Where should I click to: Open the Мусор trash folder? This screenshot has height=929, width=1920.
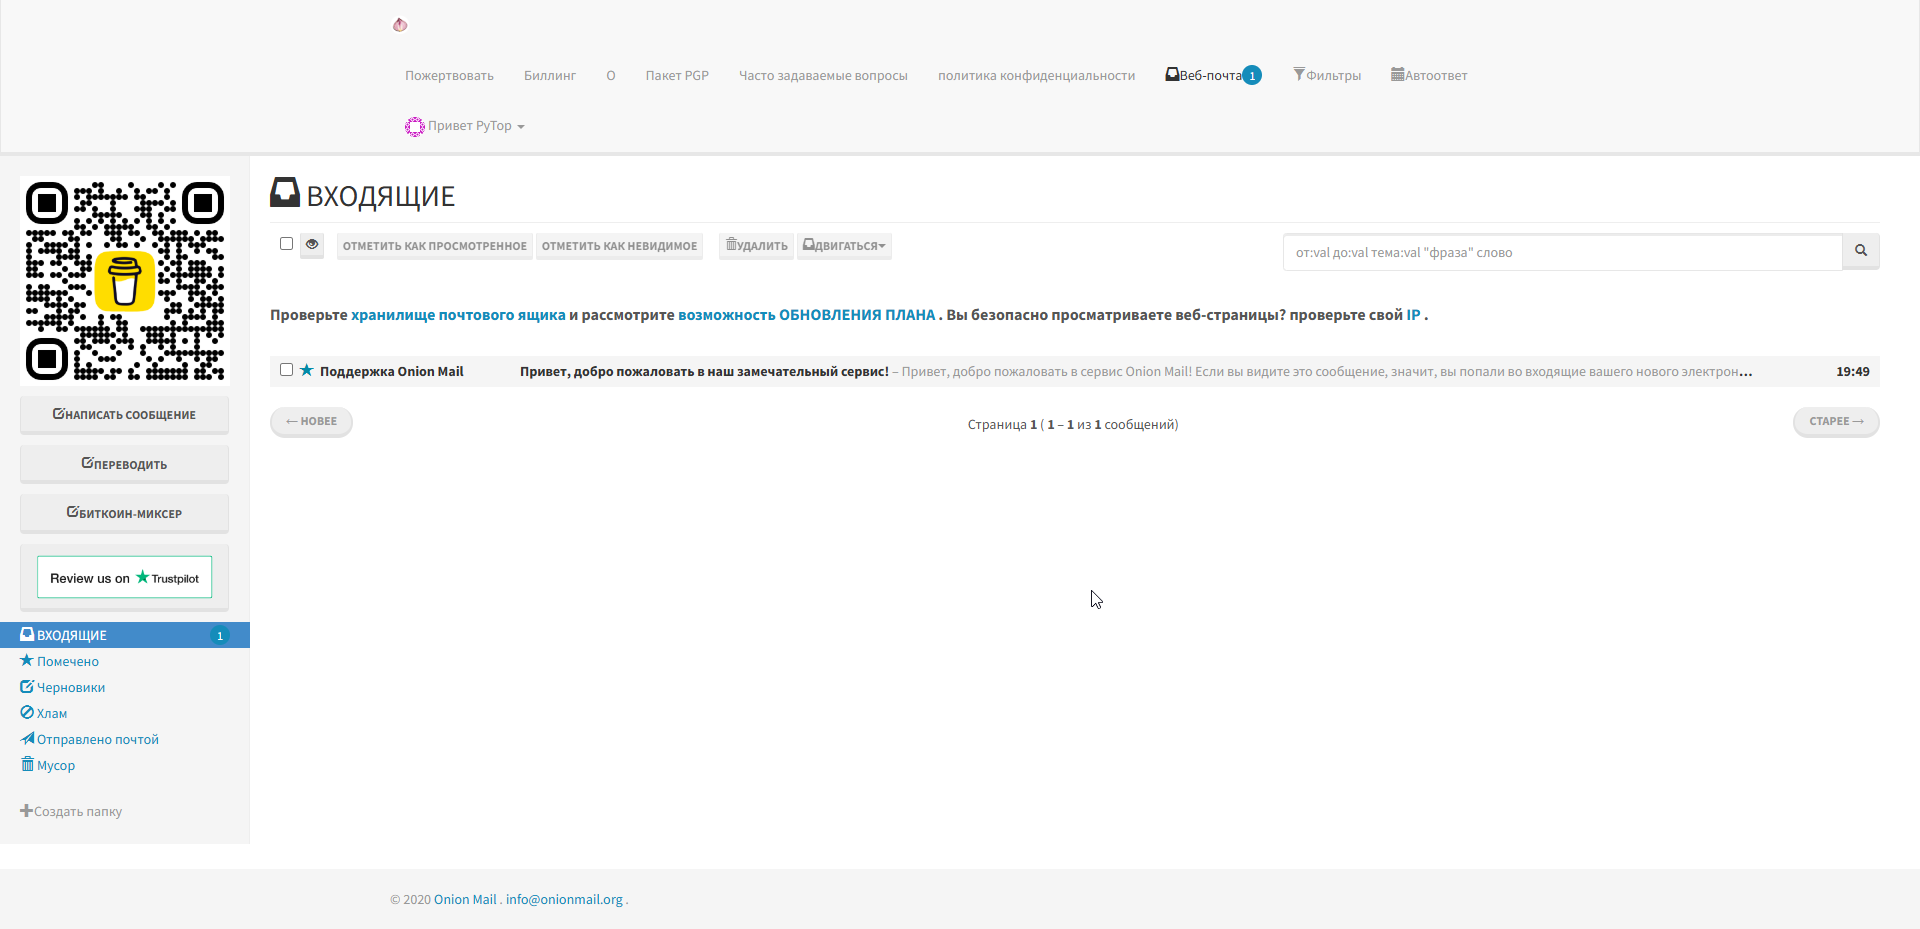pos(55,765)
